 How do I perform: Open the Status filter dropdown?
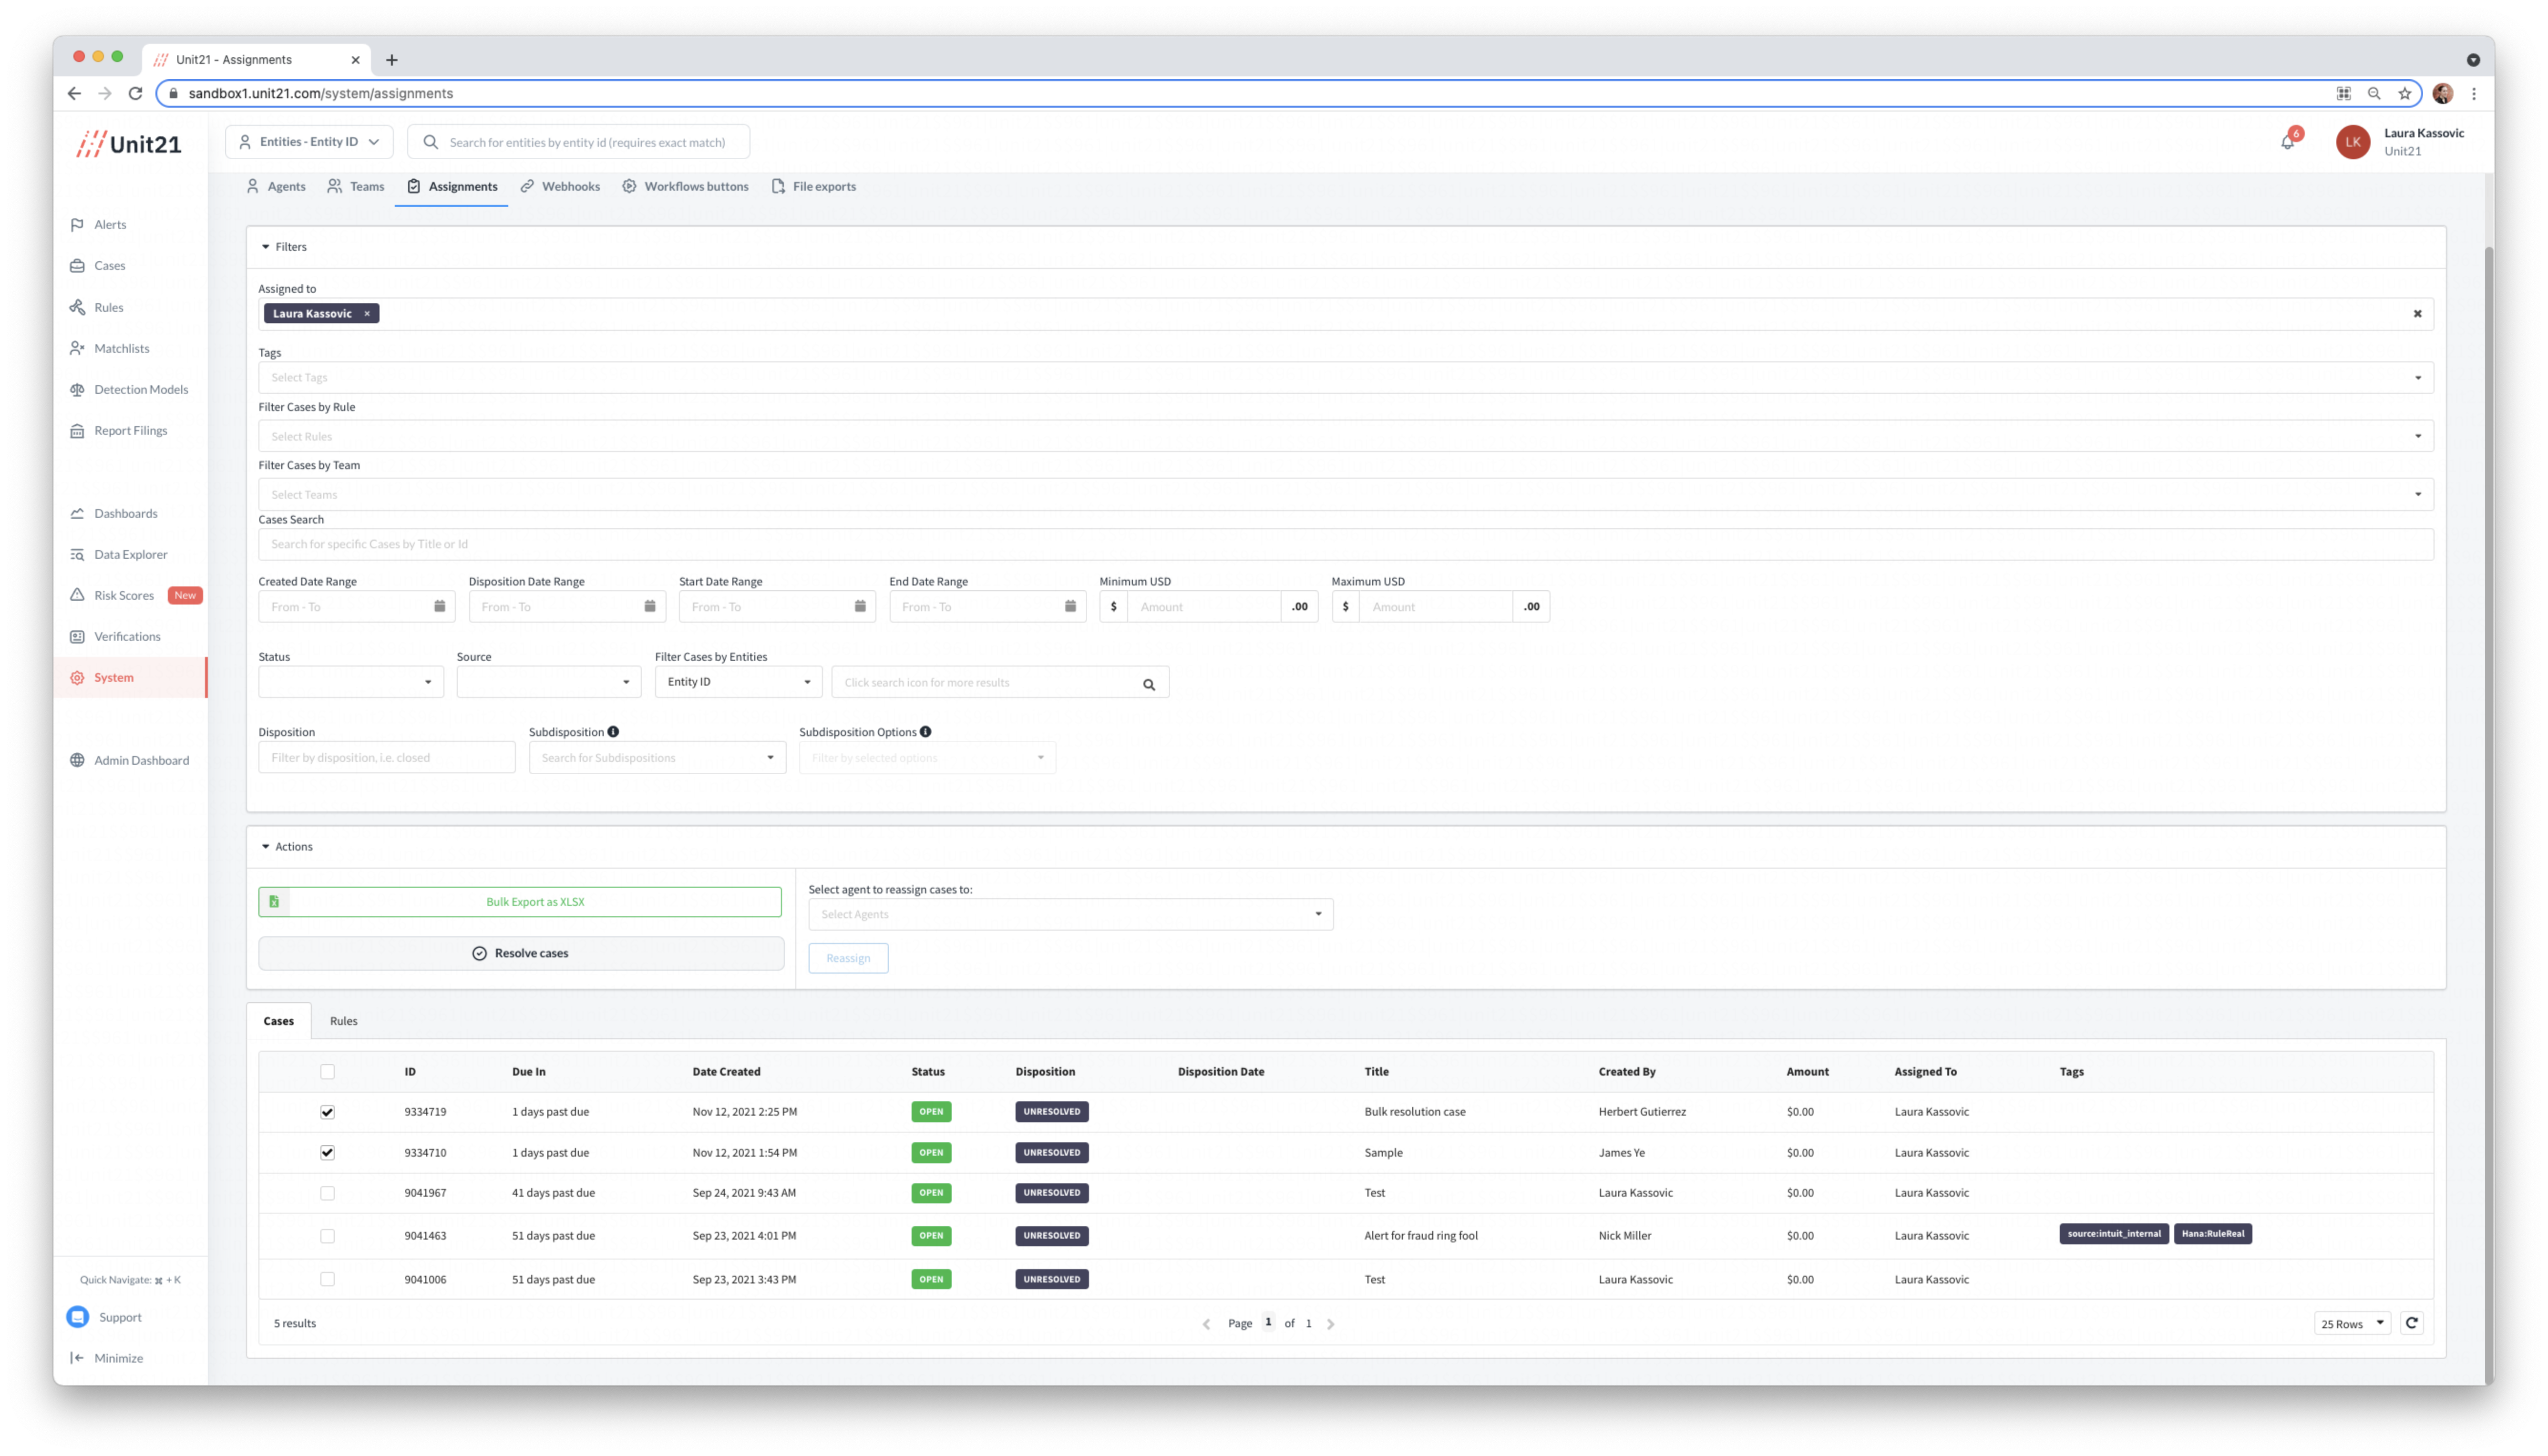click(x=350, y=682)
